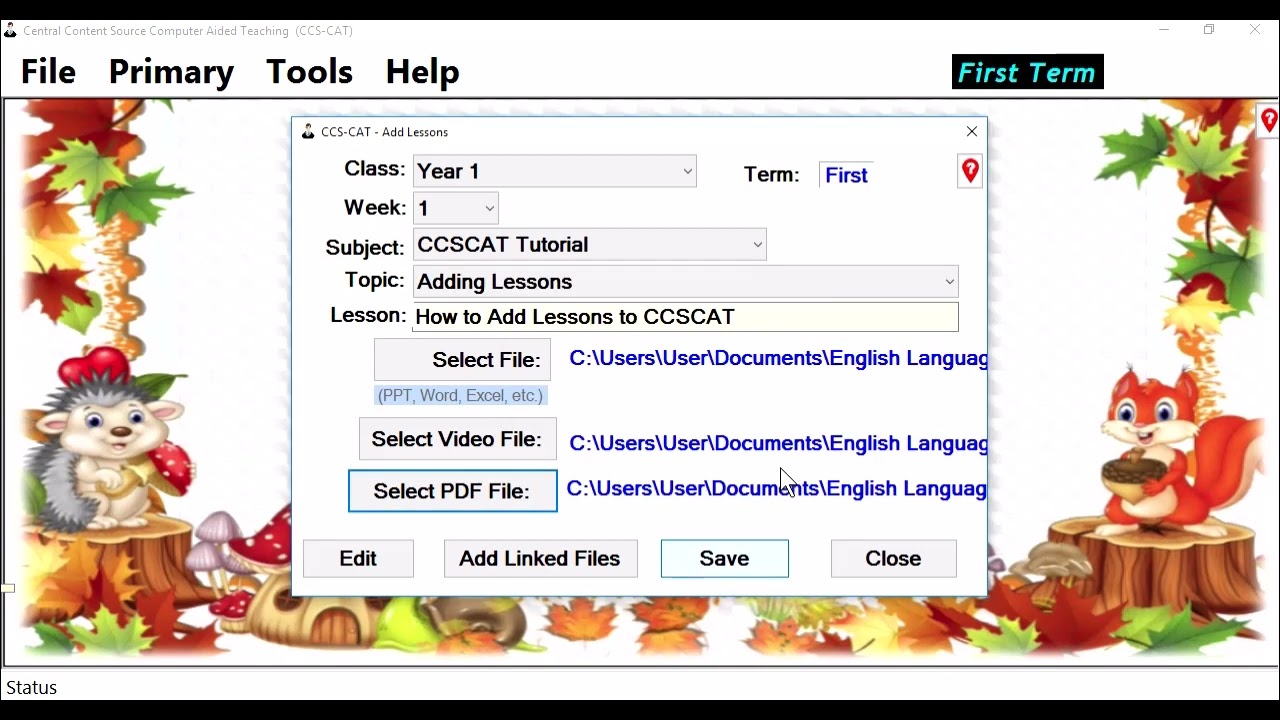Click into the Lesson text field

686,317
